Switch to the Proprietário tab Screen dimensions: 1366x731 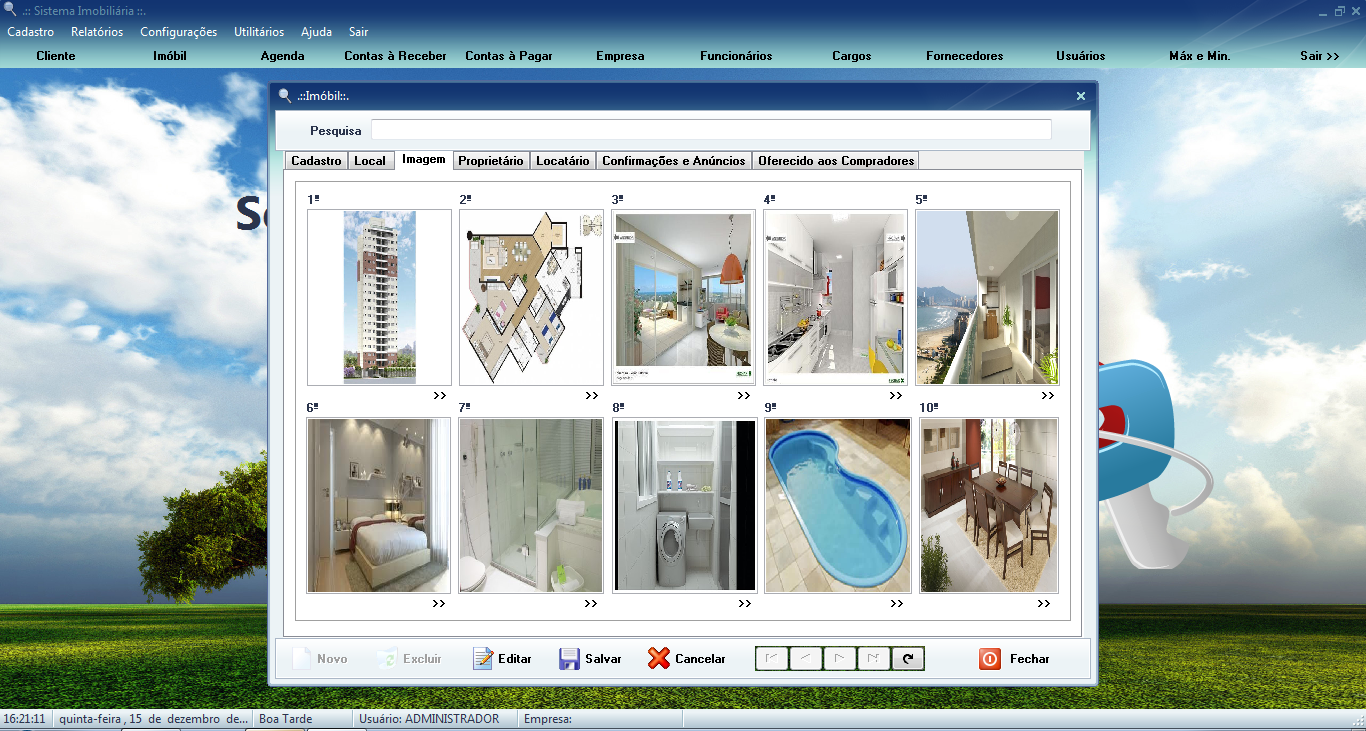[490, 161]
